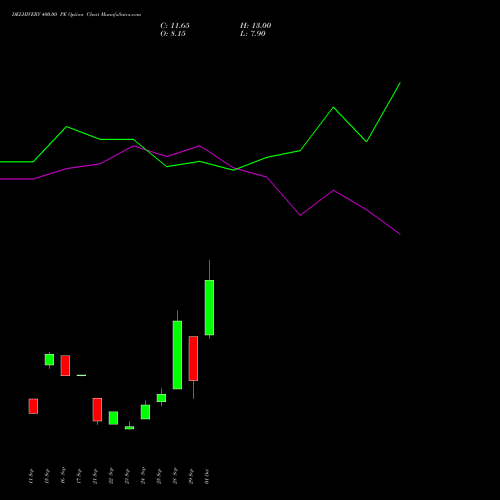Click the close value C: 11.65
This screenshot has height=500, width=500.
click(175, 26)
